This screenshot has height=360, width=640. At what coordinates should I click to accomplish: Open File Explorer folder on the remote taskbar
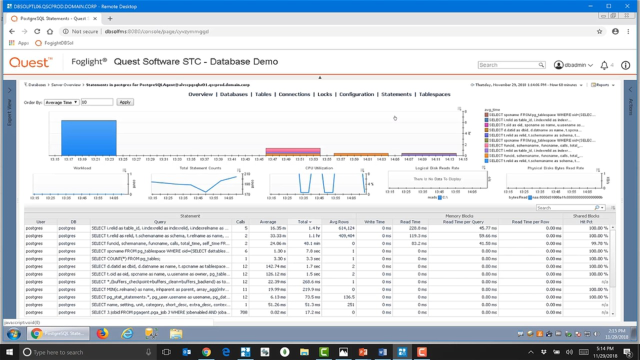pos(176,333)
